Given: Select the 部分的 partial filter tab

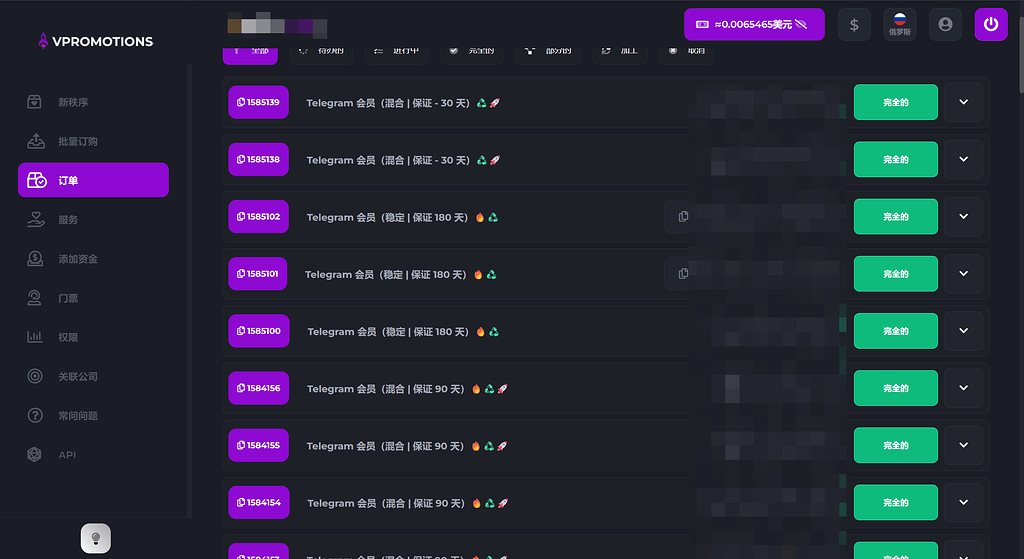Looking at the screenshot, I should (x=550, y=55).
